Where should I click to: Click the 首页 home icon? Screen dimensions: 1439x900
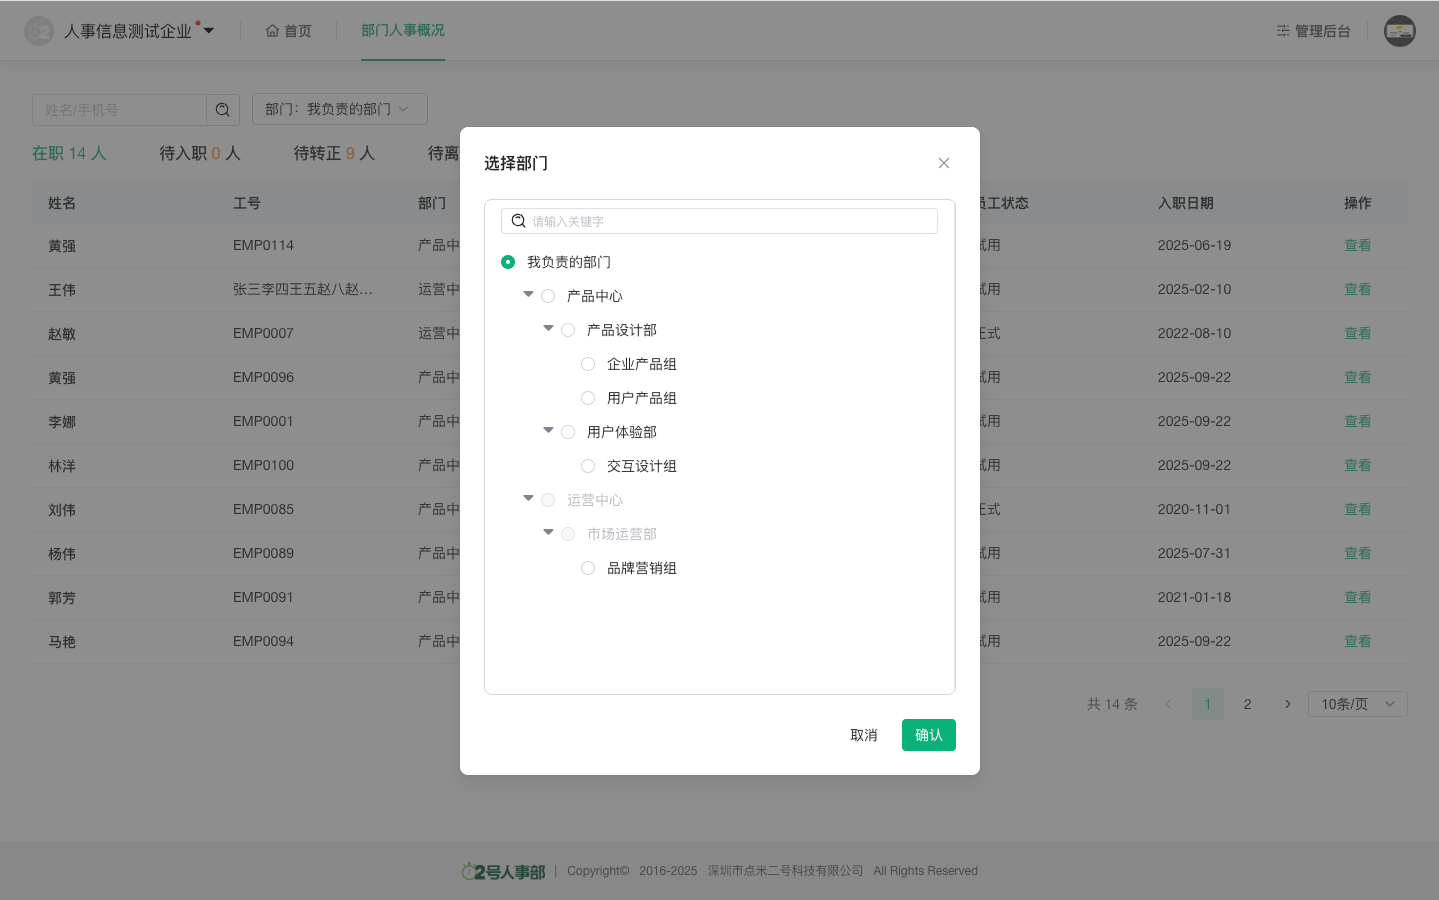click(x=272, y=31)
